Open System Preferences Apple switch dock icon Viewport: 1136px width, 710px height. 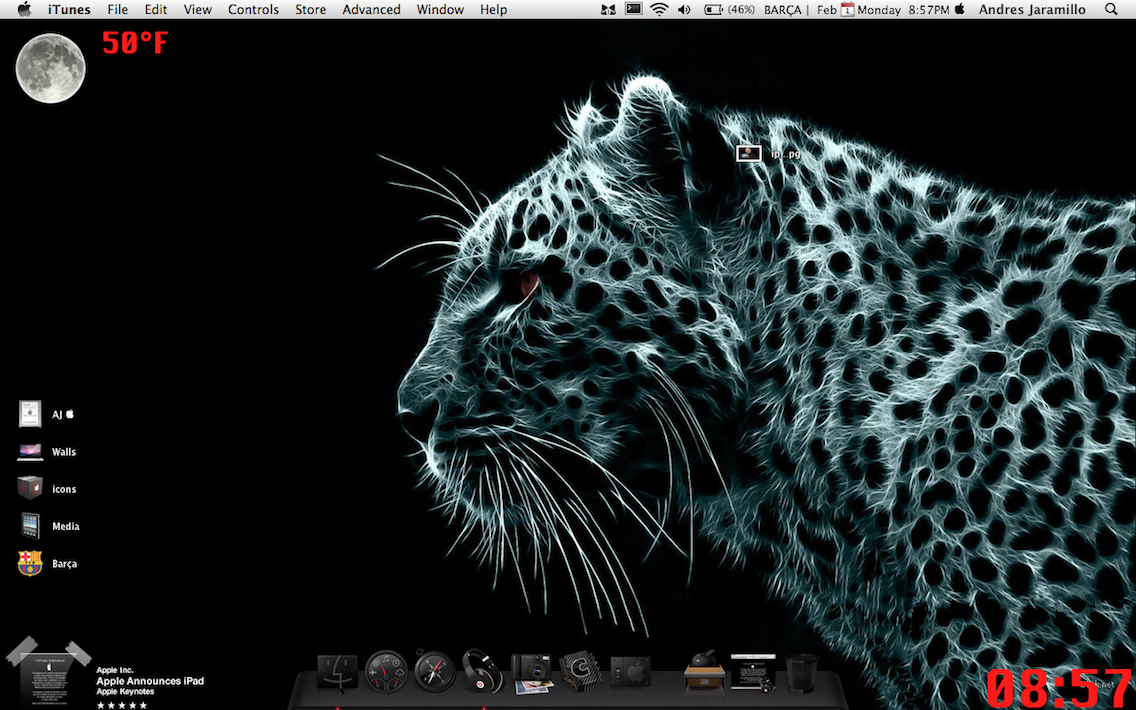(630, 673)
